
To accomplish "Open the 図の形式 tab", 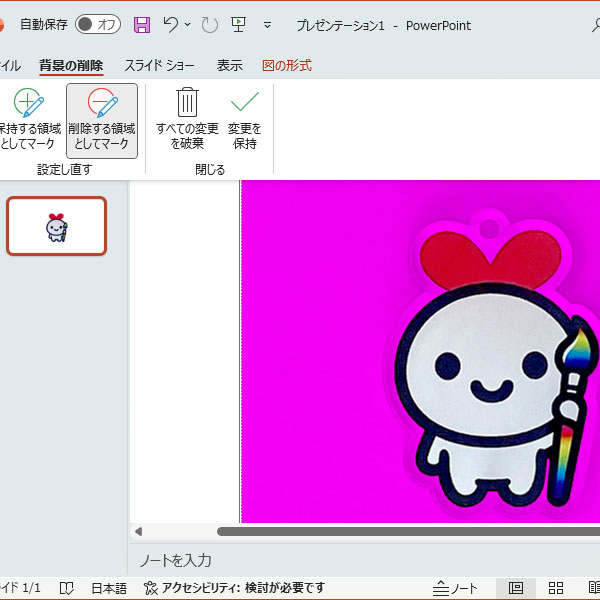I will 287,65.
